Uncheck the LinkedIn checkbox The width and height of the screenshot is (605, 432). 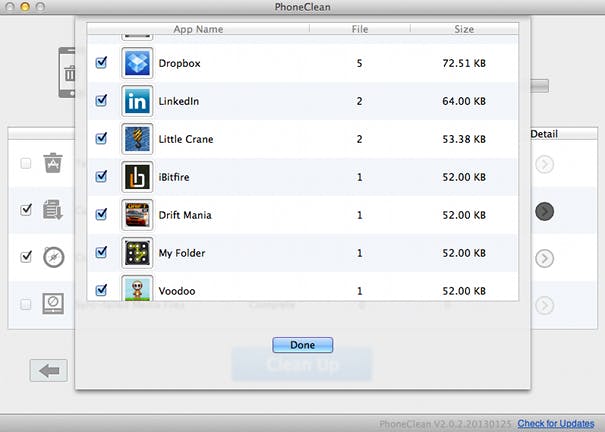[x=101, y=100]
